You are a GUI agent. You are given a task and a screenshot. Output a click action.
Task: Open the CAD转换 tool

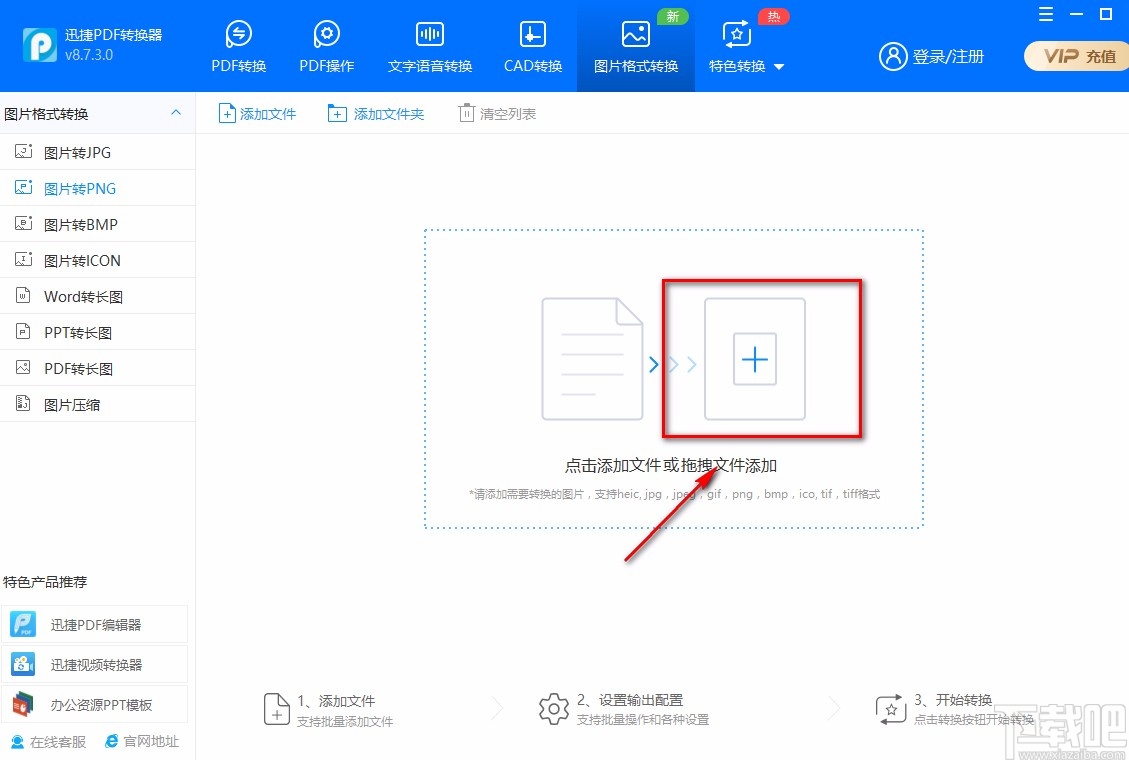click(531, 45)
